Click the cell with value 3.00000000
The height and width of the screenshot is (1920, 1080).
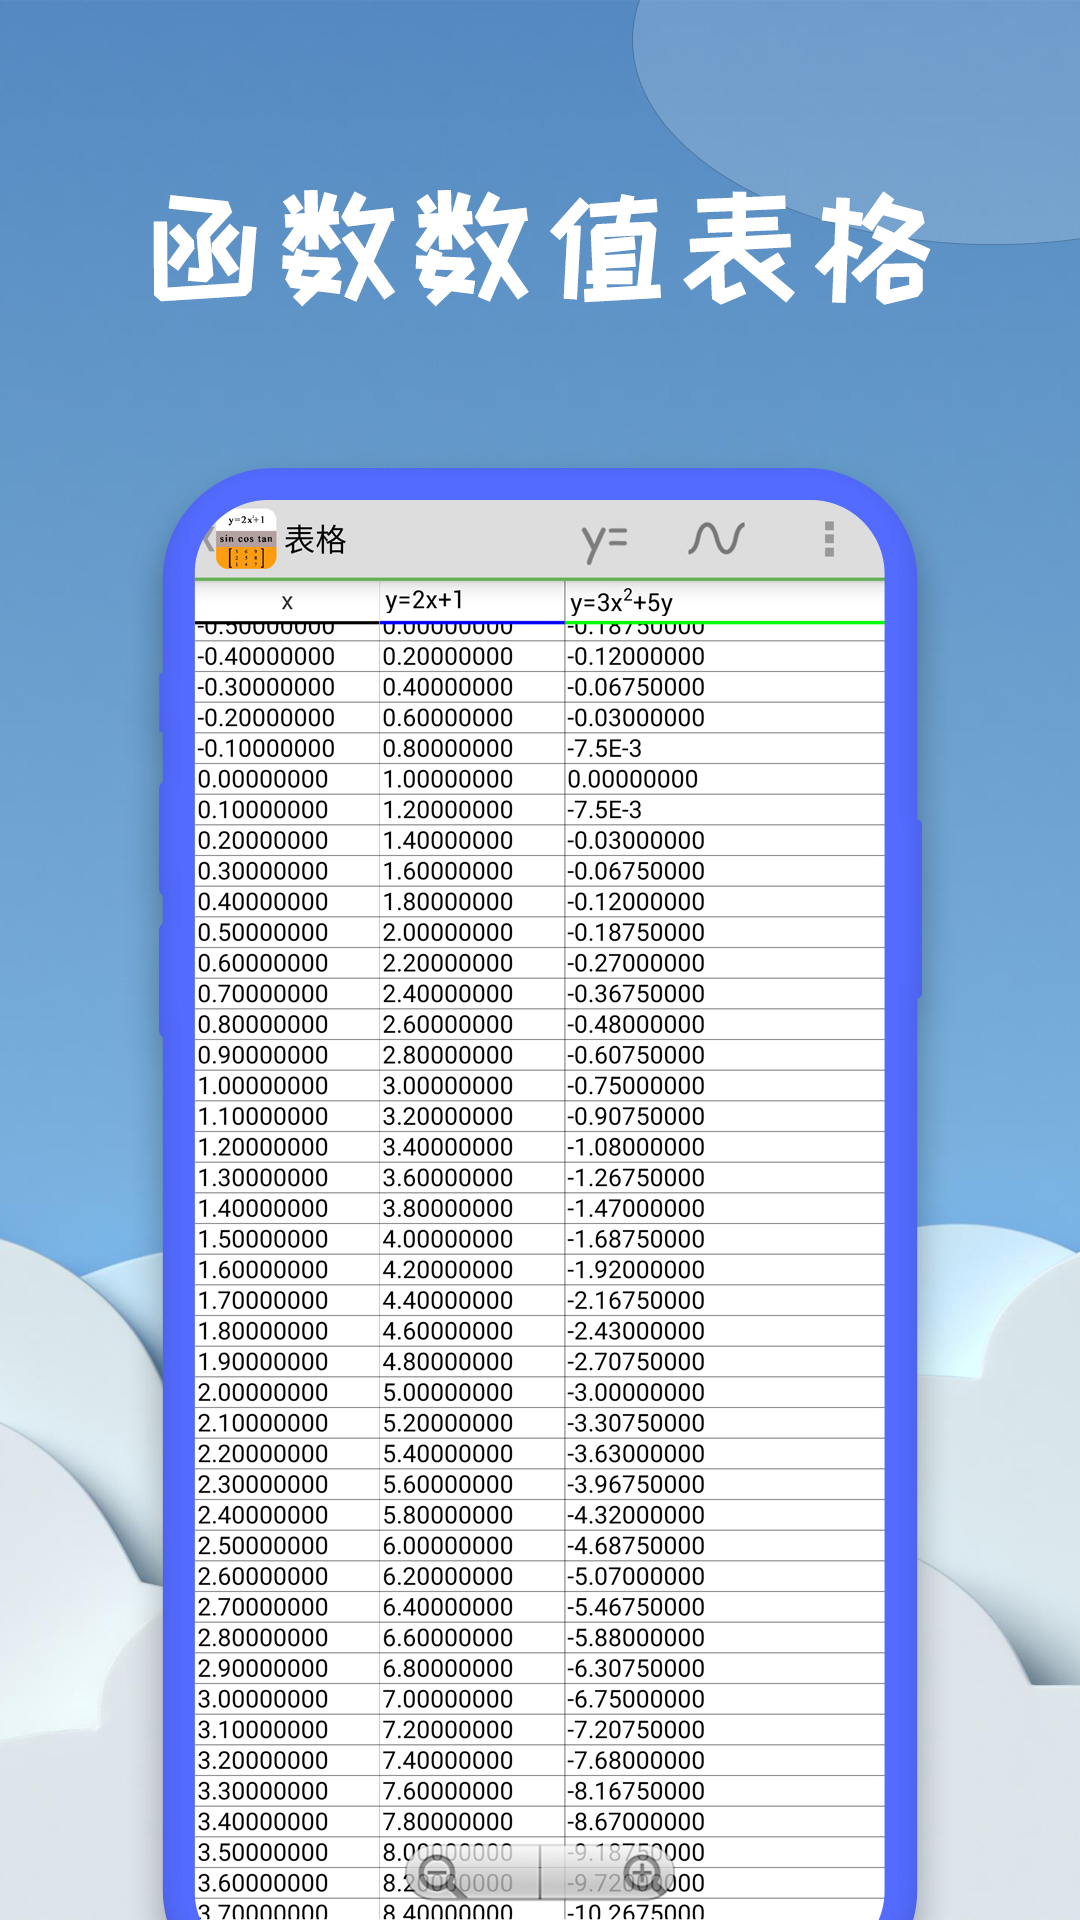coord(447,1086)
